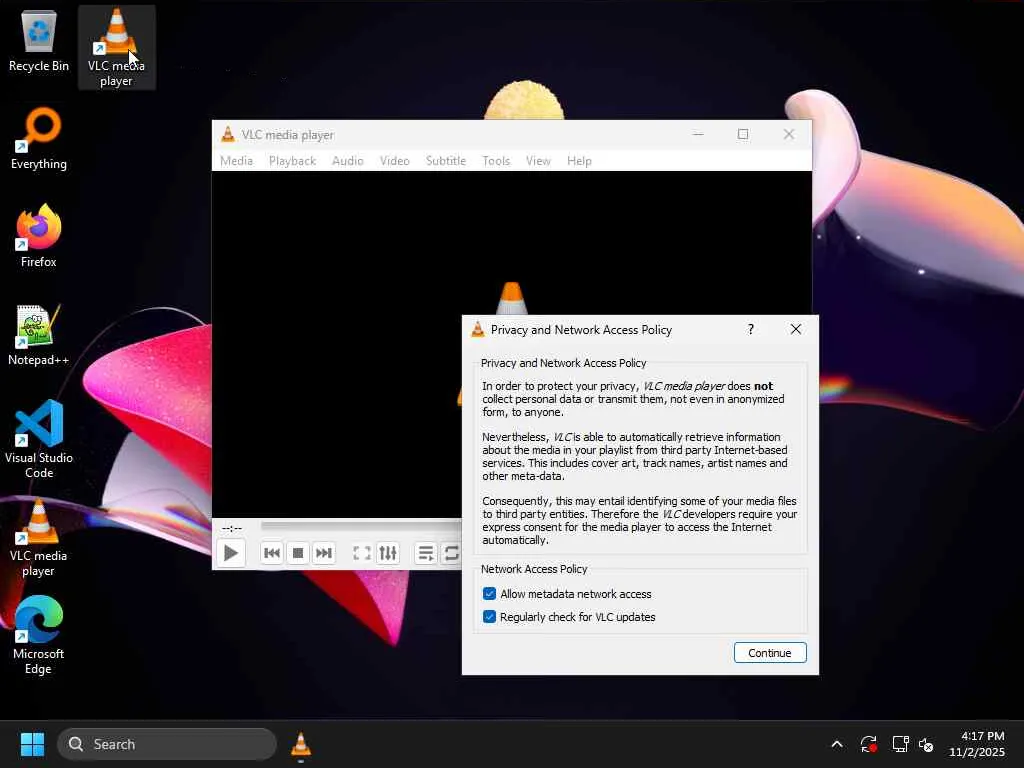The width and height of the screenshot is (1024, 768).
Task: Select the Recycle Bin desktop icon
Action: coord(39,41)
